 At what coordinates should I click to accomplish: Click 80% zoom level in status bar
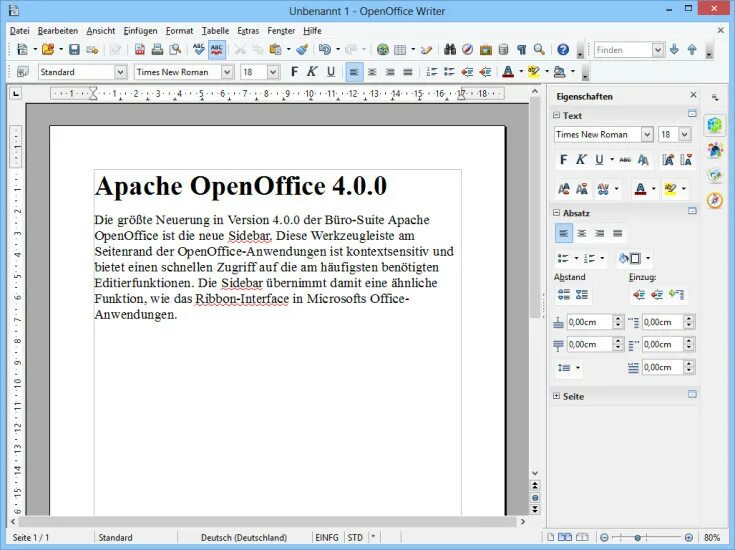(x=712, y=537)
